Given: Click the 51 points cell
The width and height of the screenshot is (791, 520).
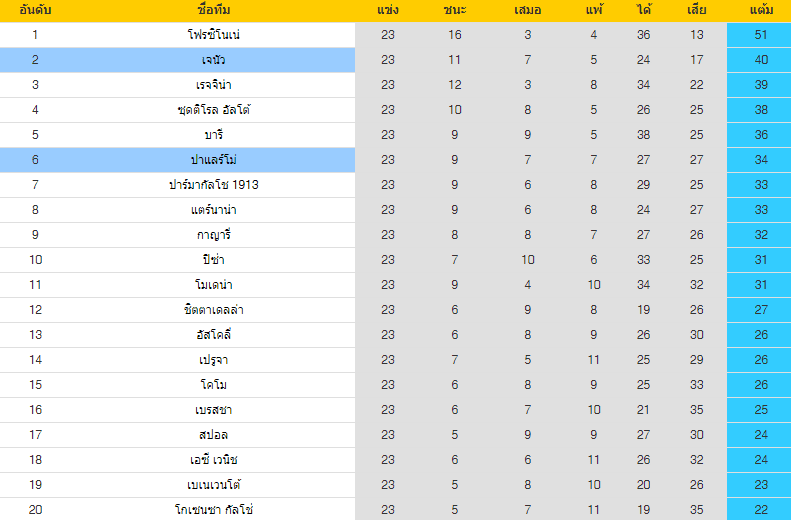Looking at the screenshot, I should click(761, 35).
